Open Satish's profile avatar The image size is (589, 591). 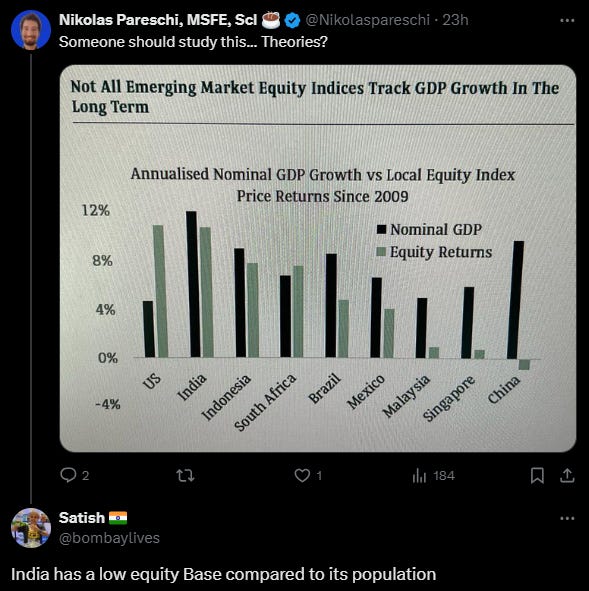click(31, 528)
